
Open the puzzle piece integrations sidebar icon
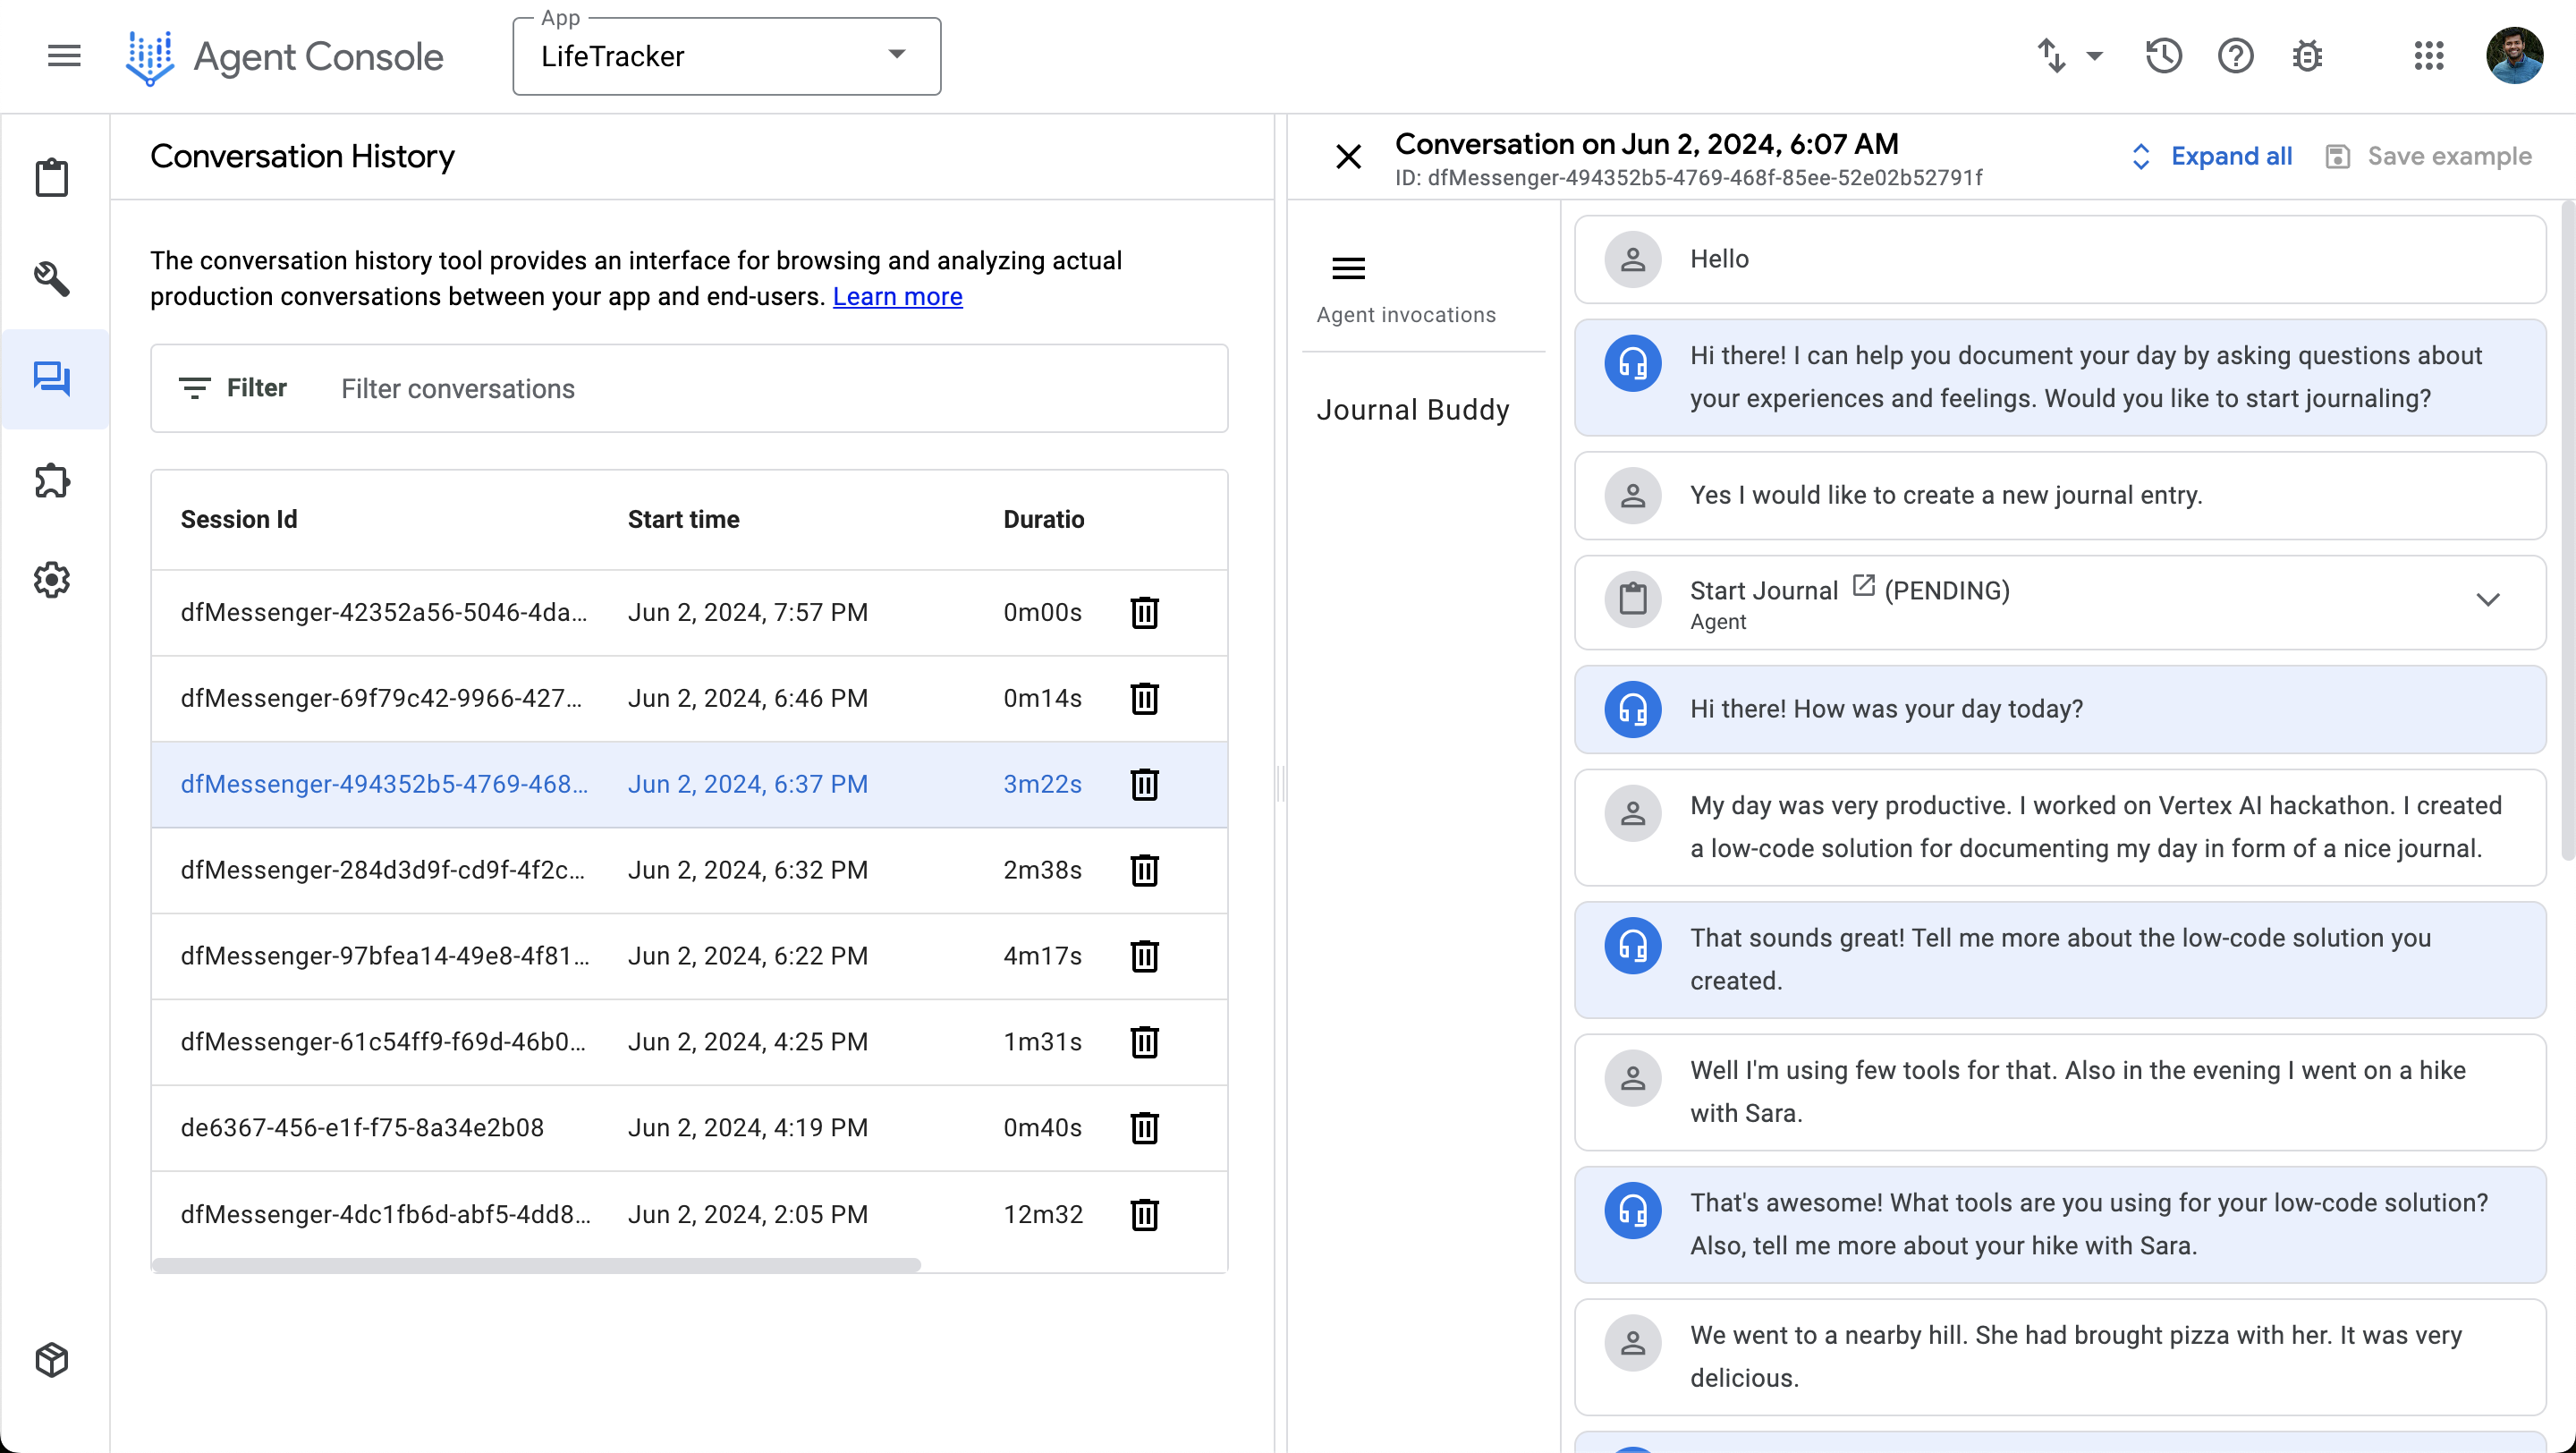coord(52,481)
